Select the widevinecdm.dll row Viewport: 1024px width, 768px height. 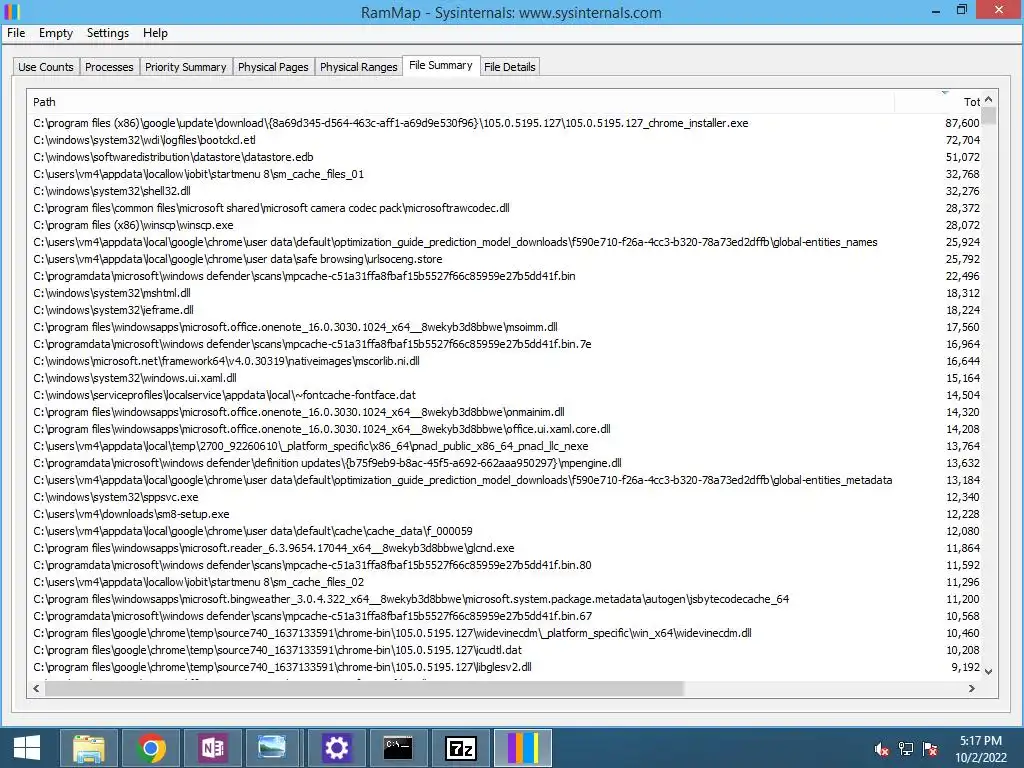[506, 632]
